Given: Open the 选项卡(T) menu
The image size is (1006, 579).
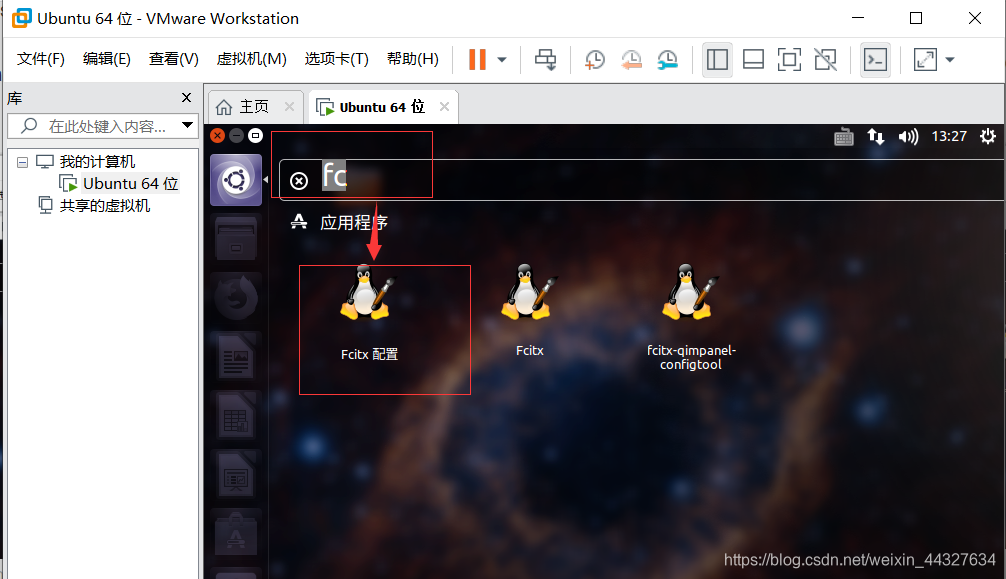Looking at the screenshot, I should point(336,59).
